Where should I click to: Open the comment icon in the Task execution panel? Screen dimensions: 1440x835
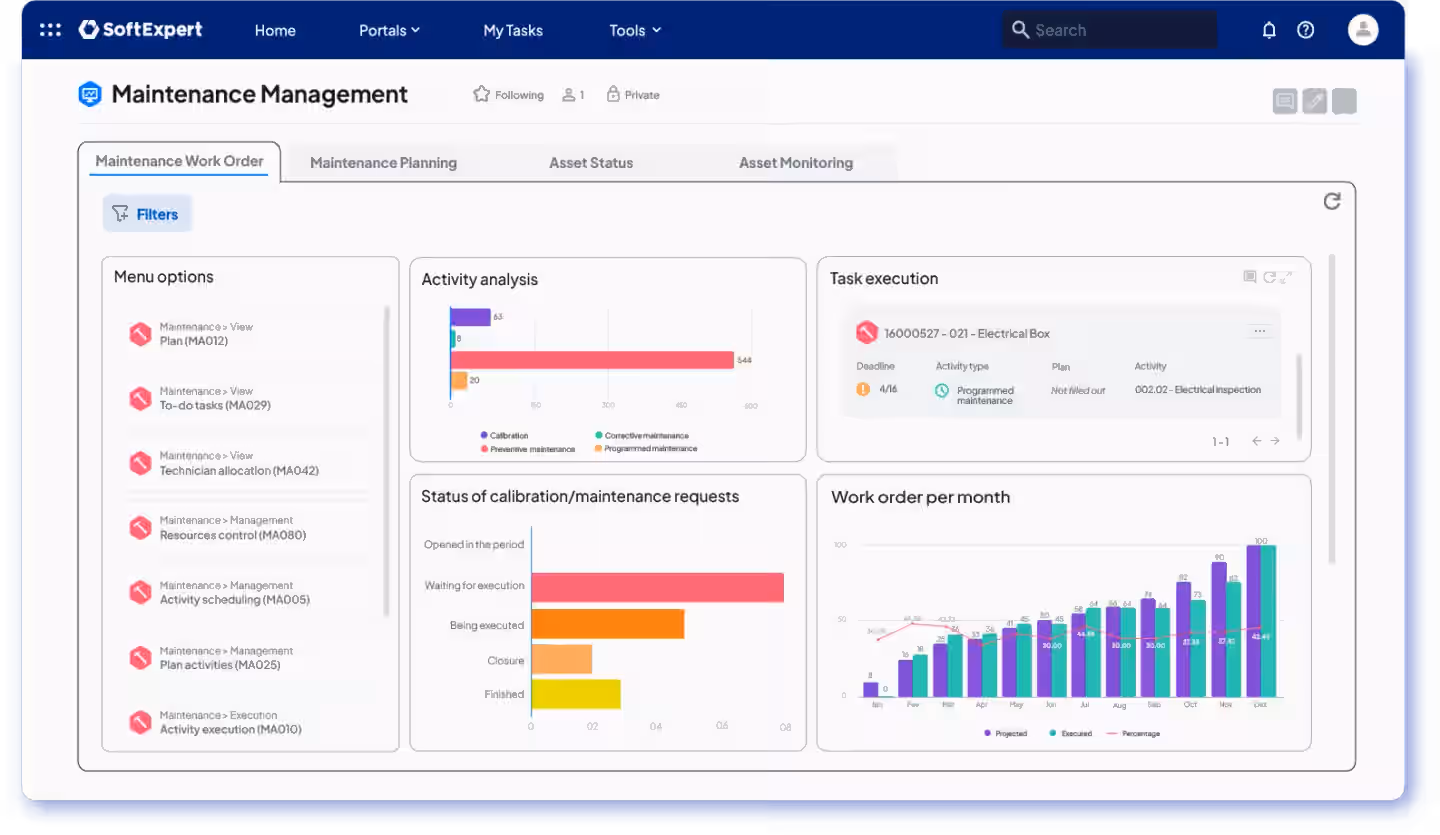1249,277
